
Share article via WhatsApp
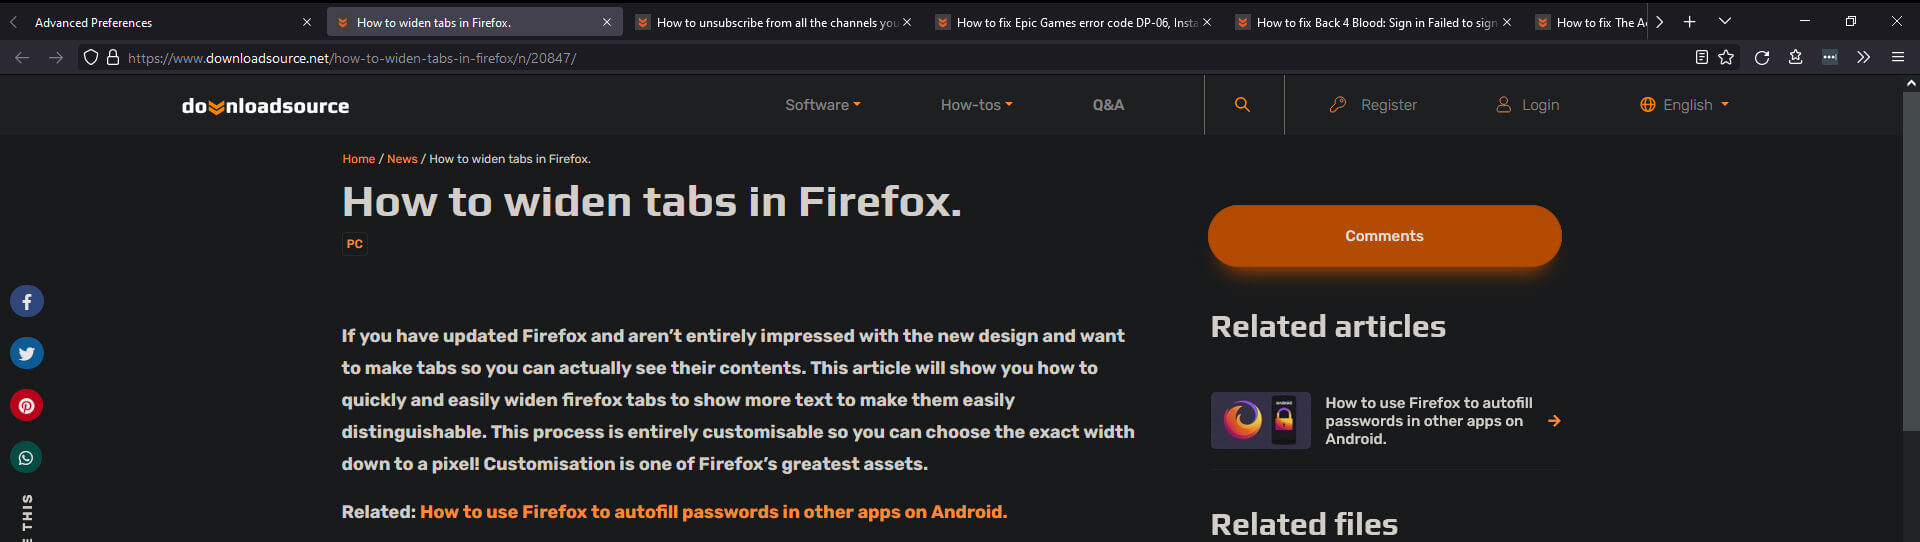click(x=27, y=458)
